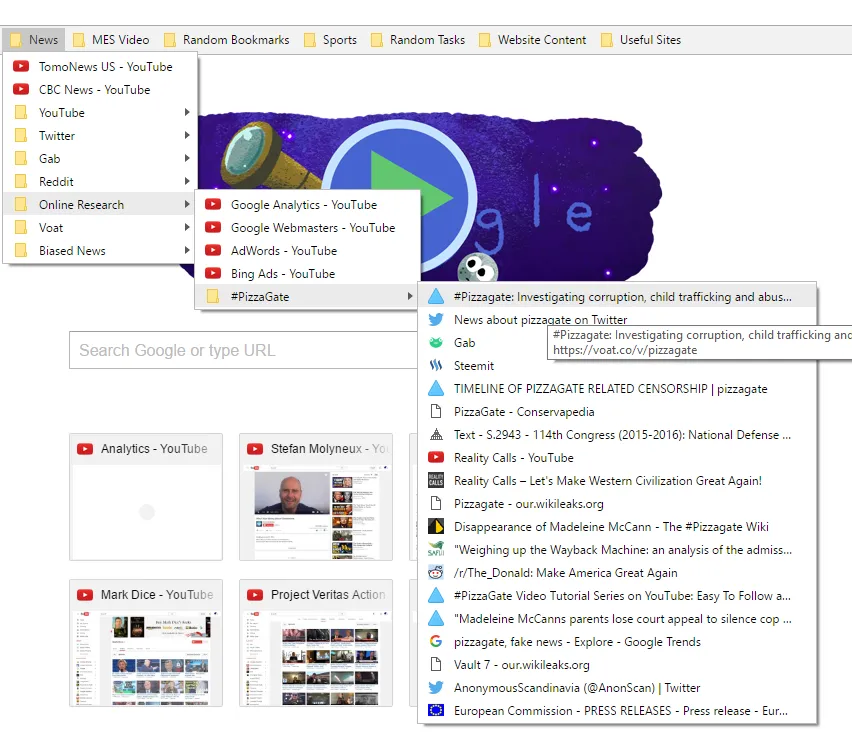Open Mark Dice - YouTube thumbnail tile
Viewport: 852px width, 744px height.
click(x=146, y=643)
